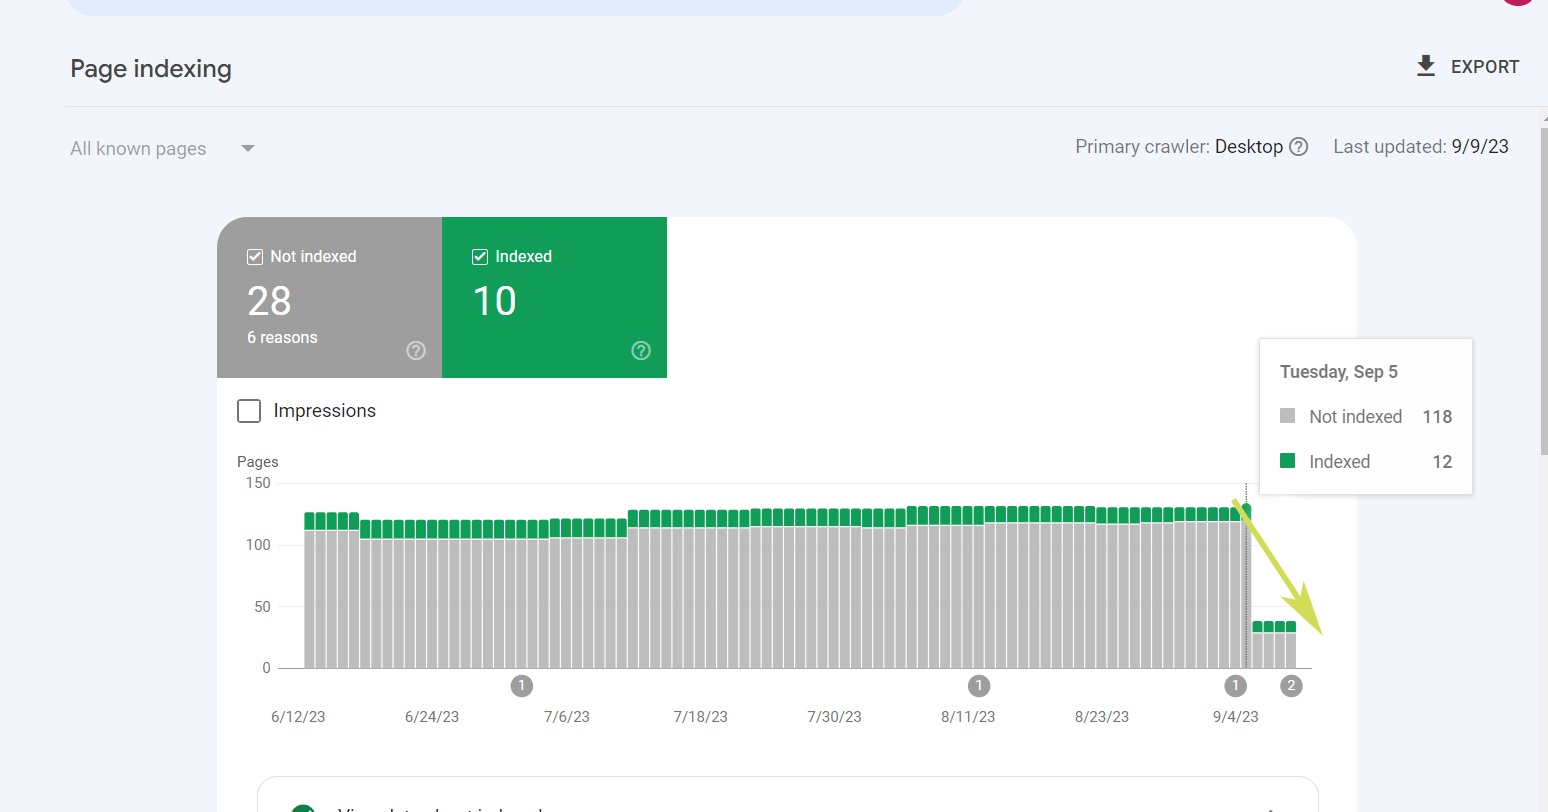Click the Export download icon
Viewport: 1548px width, 812px height.
[x=1426, y=66]
